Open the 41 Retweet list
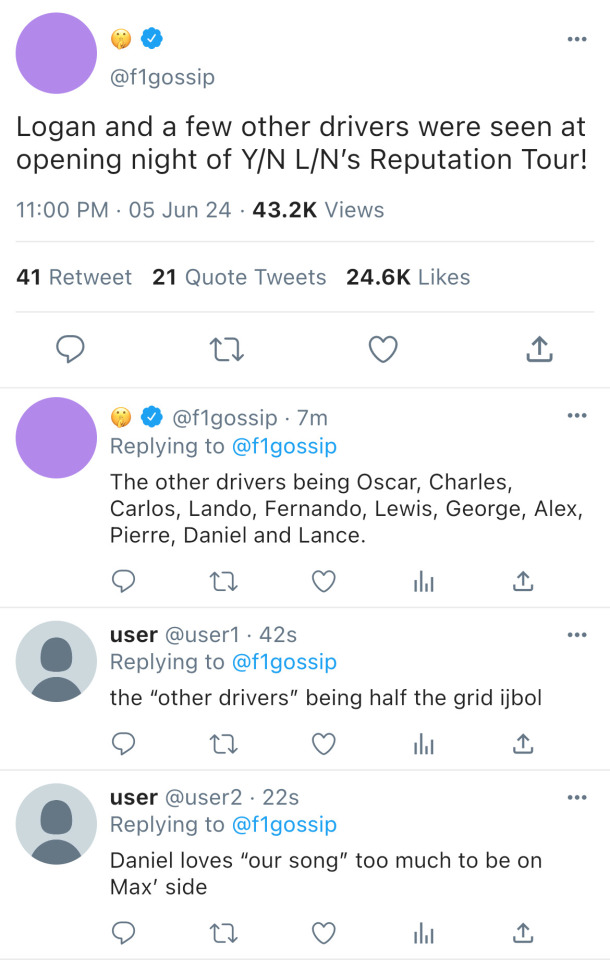The height and width of the screenshot is (960, 610). tap(74, 277)
